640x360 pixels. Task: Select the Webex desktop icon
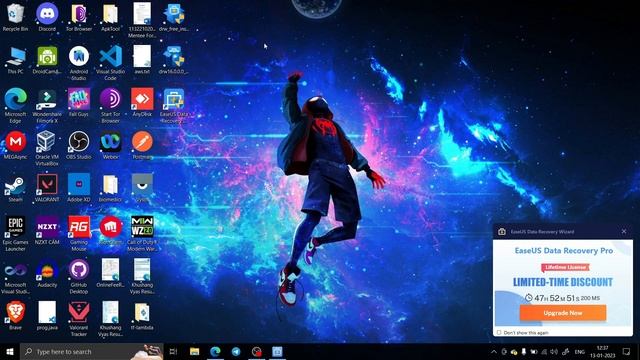(x=111, y=145)
